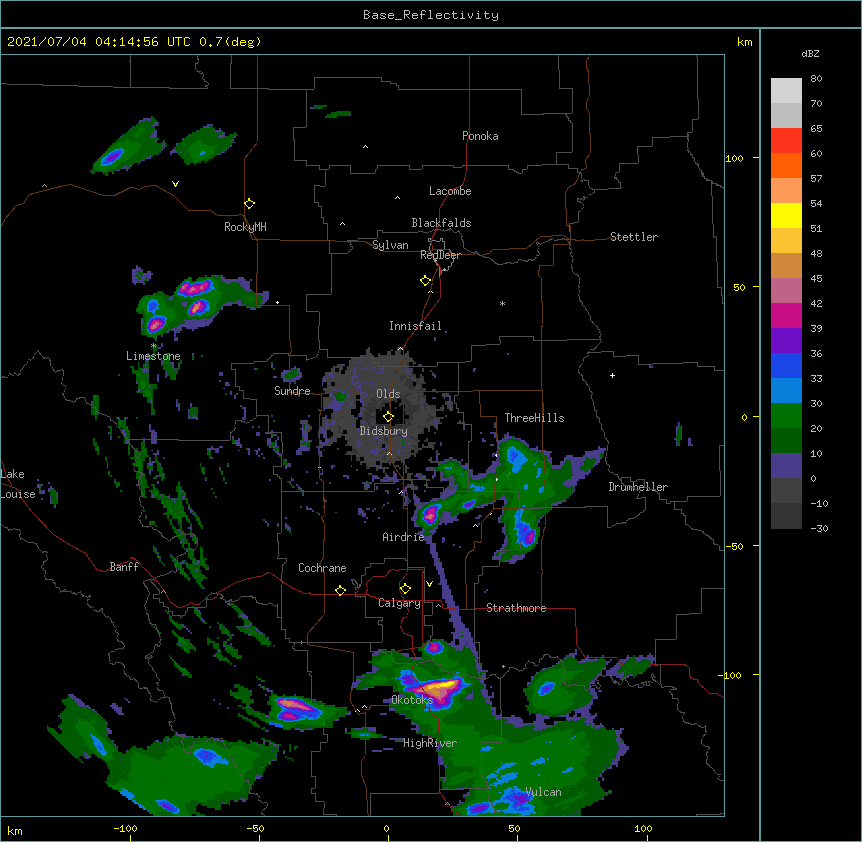Click the Vulcan label
The height and width of the screenshot is (842, 862).
544,792
